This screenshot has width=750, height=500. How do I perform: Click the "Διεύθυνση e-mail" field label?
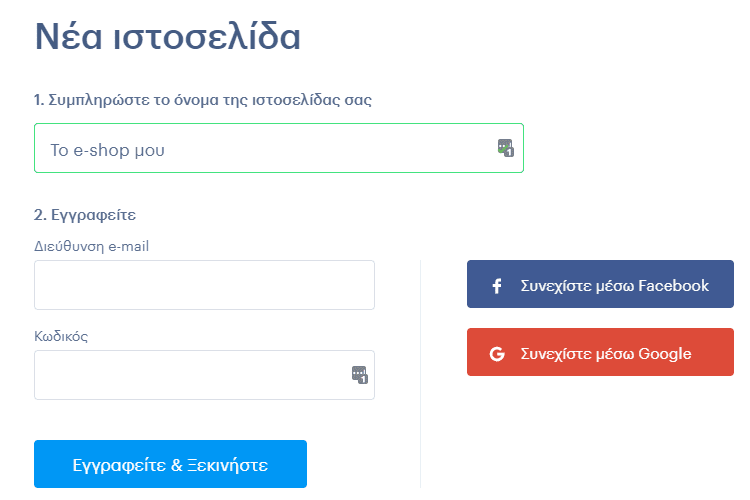tap(91, 246)
